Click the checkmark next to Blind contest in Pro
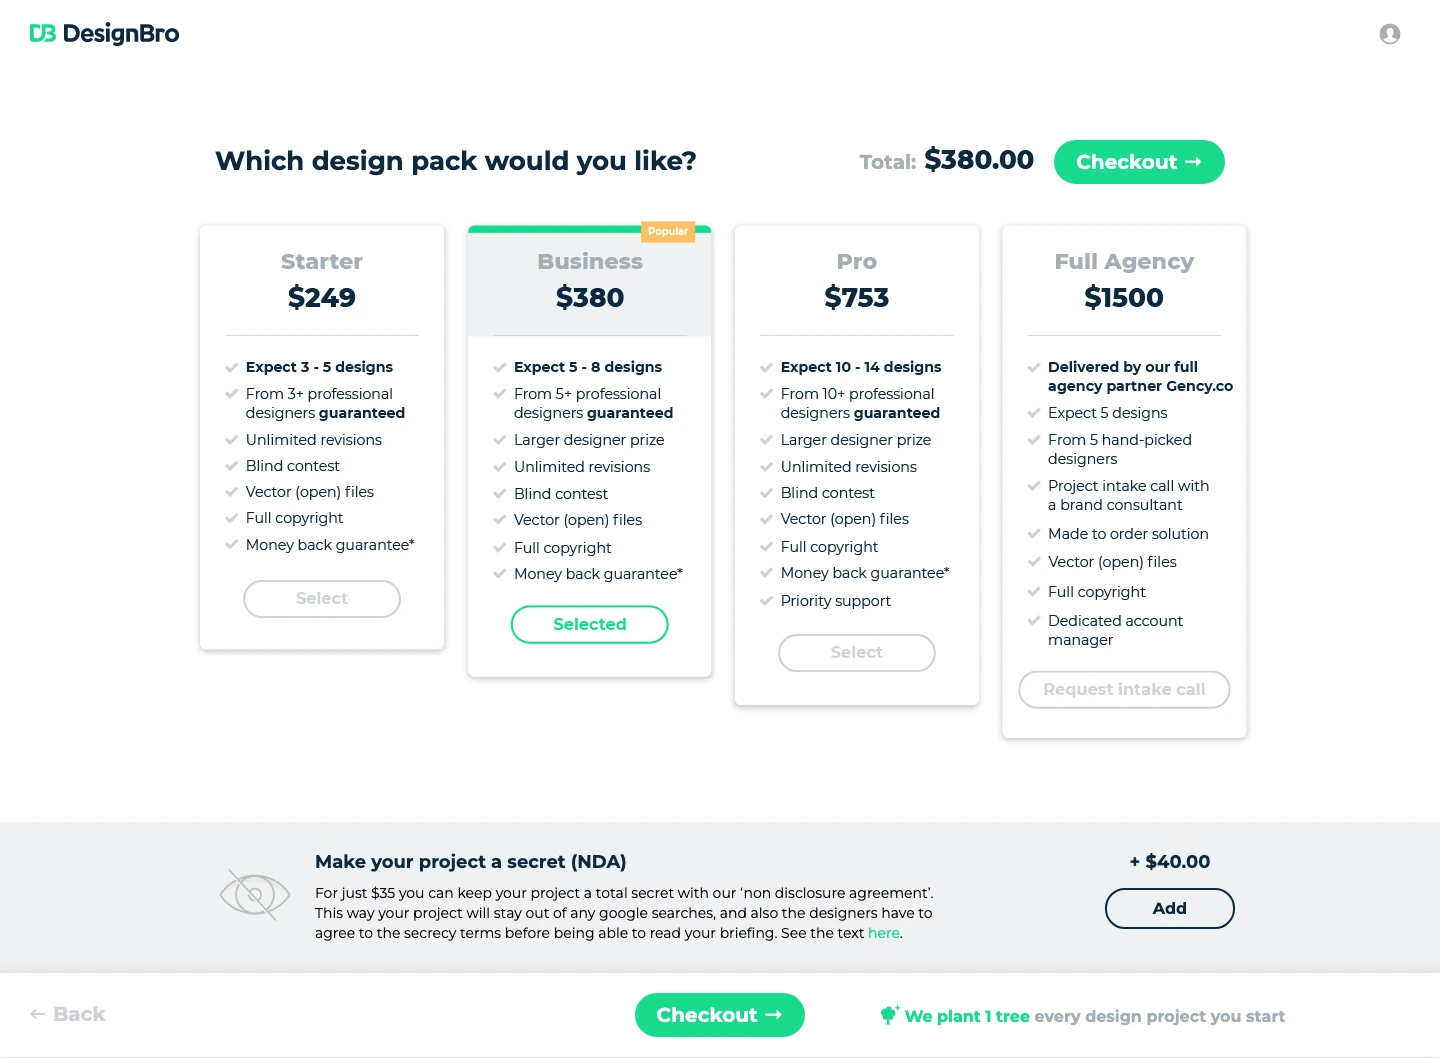 [766, 493]
